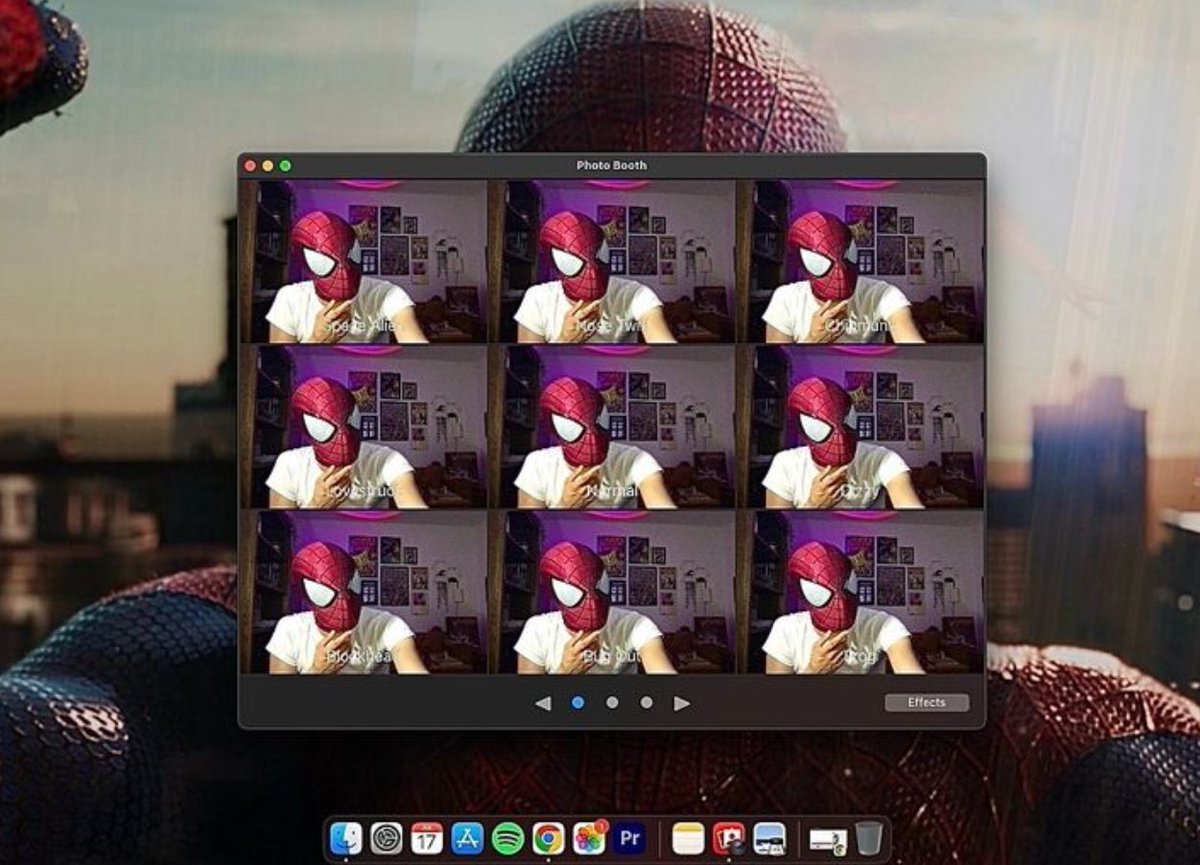Click the Effects button

pyautogui.click(x=927, y=703)
